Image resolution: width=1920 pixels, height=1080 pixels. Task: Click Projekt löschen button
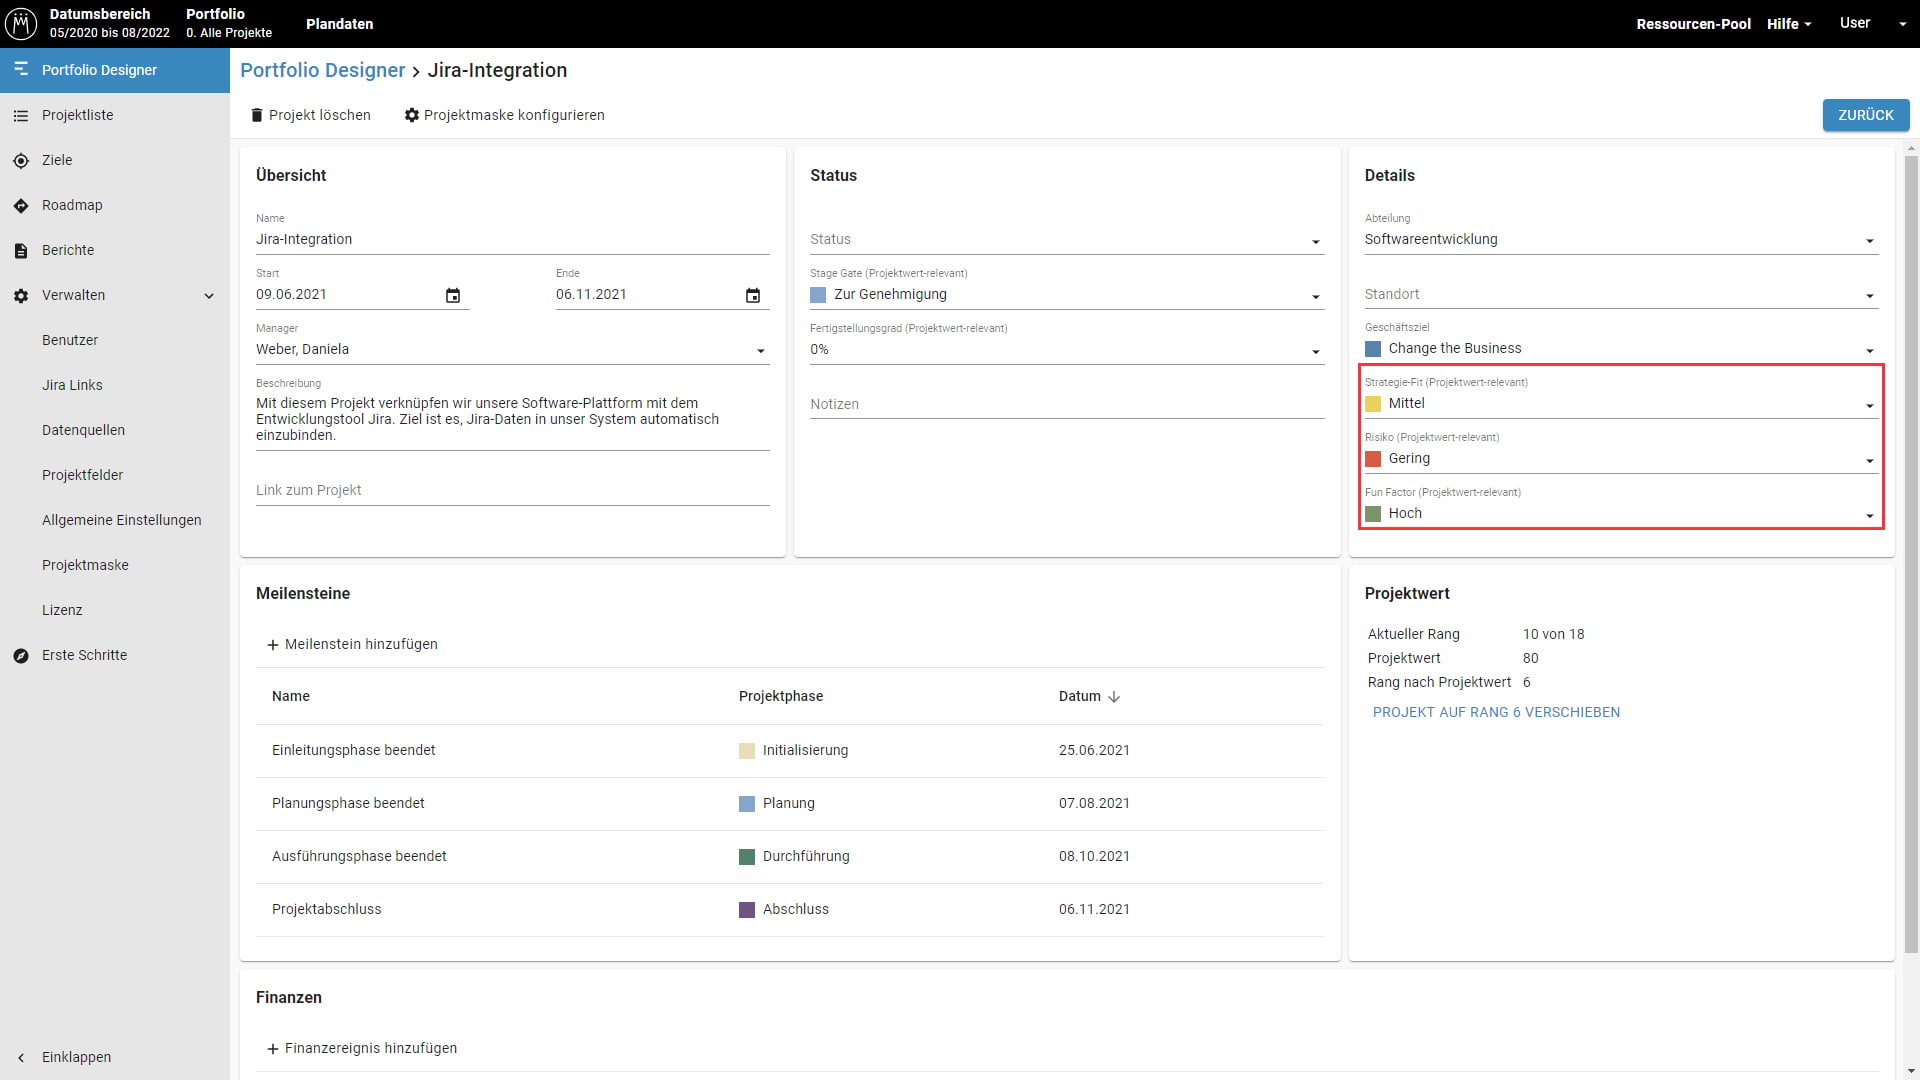310,115
